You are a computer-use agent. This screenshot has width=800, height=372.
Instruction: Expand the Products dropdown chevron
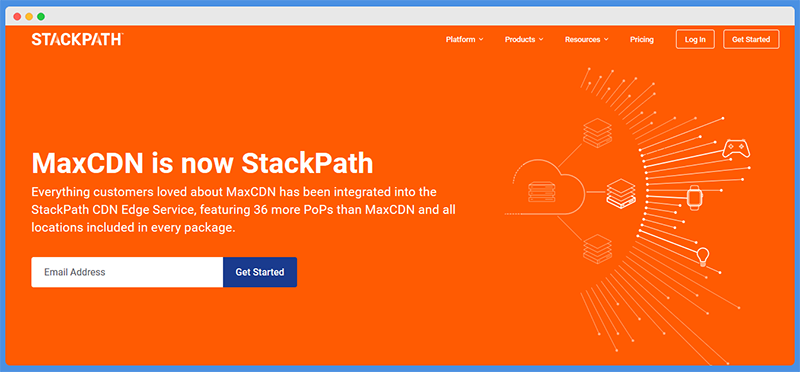coord(541,39)
